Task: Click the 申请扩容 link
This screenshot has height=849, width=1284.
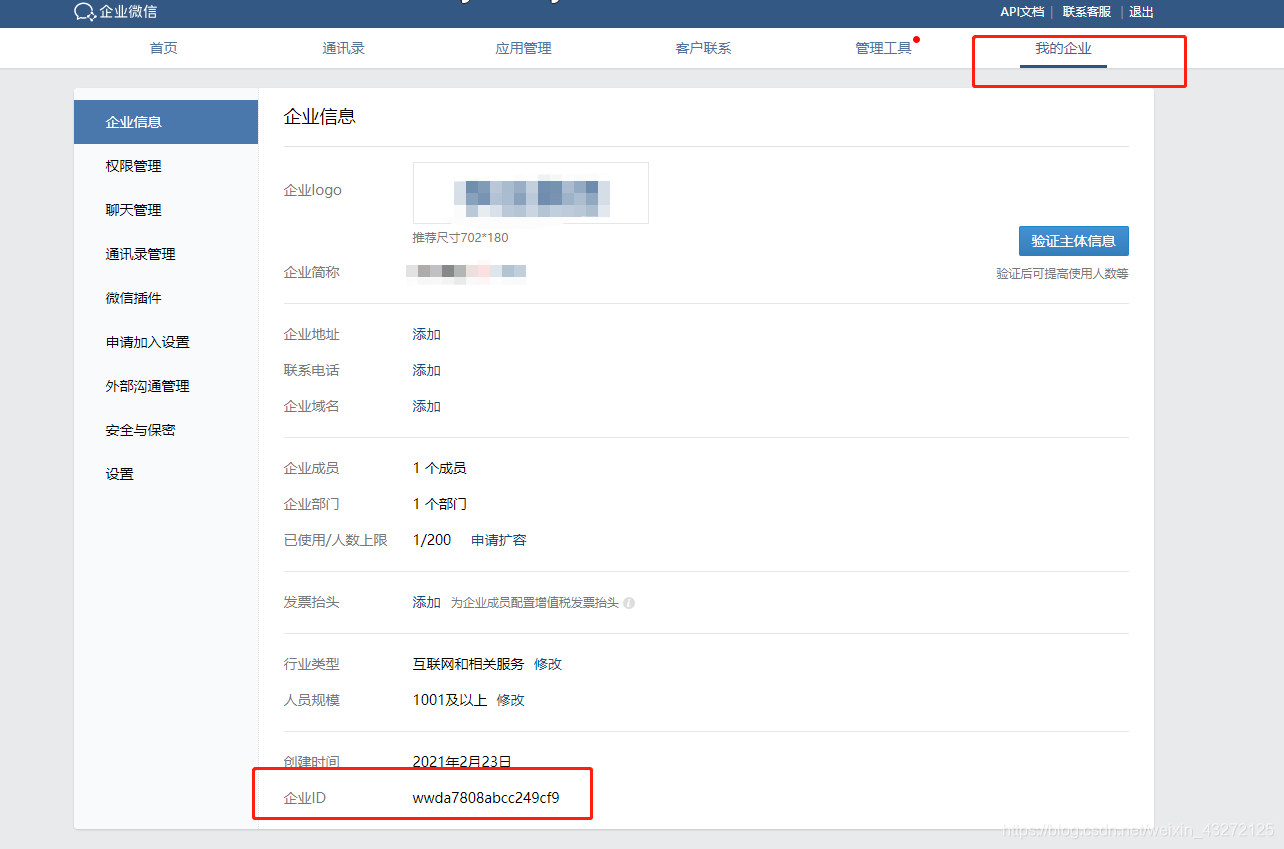Action: (x=499, y=540)
